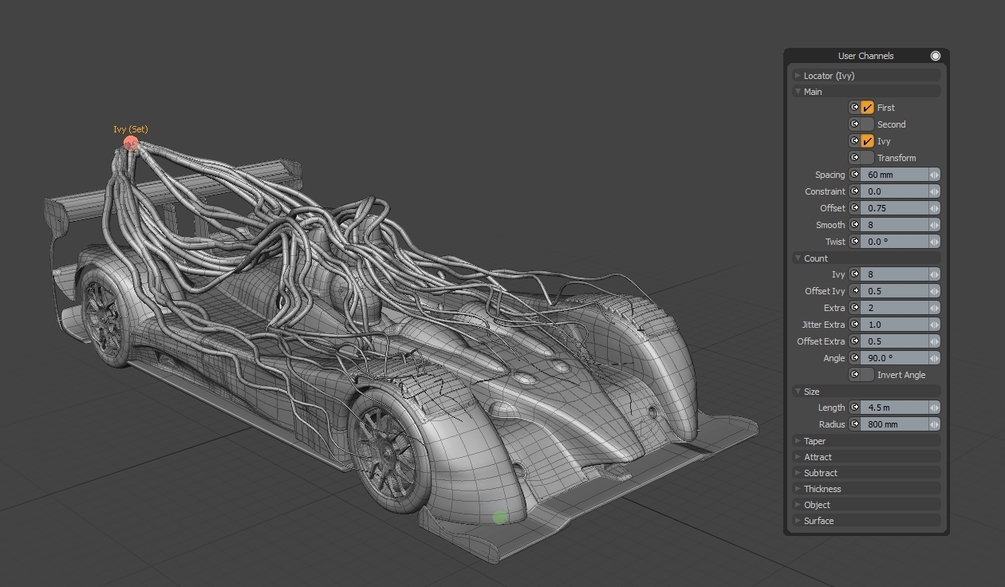This screenshot has width=1005, height=587.
Task: Uncheck the First checkbox
Action: [x=867, y=108]
